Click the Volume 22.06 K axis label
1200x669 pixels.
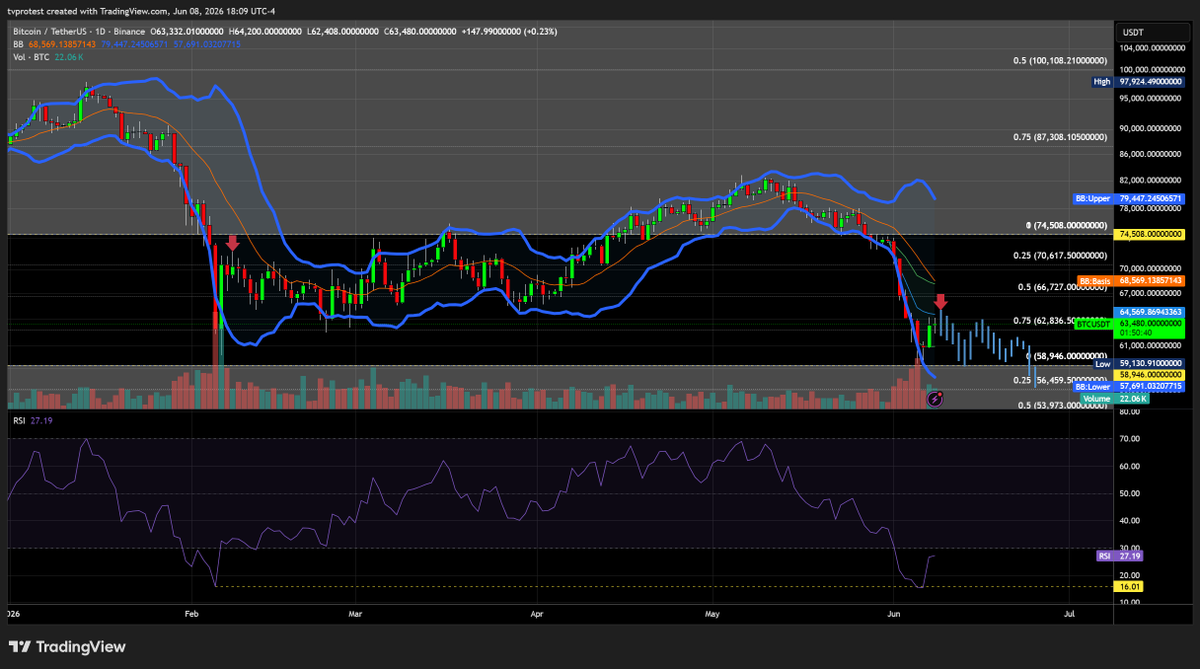[1114, 398]
